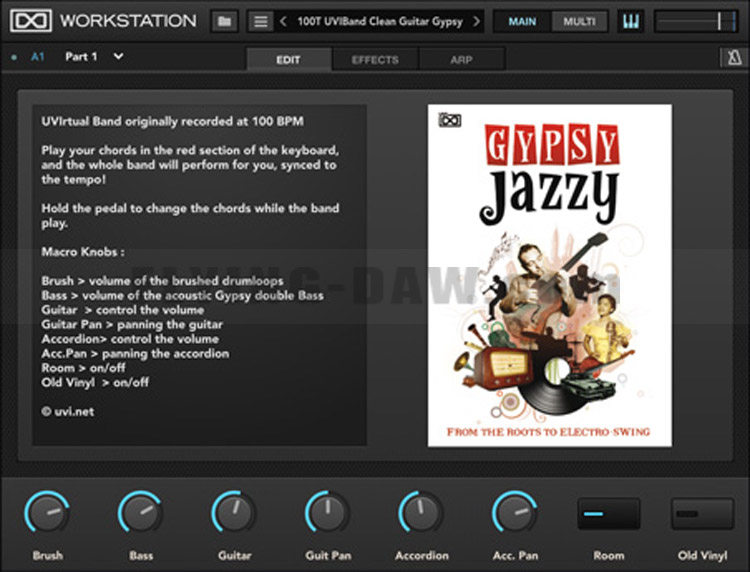Show the virtual keyboard icon
The image size is (750, 572).
[630, 22]
